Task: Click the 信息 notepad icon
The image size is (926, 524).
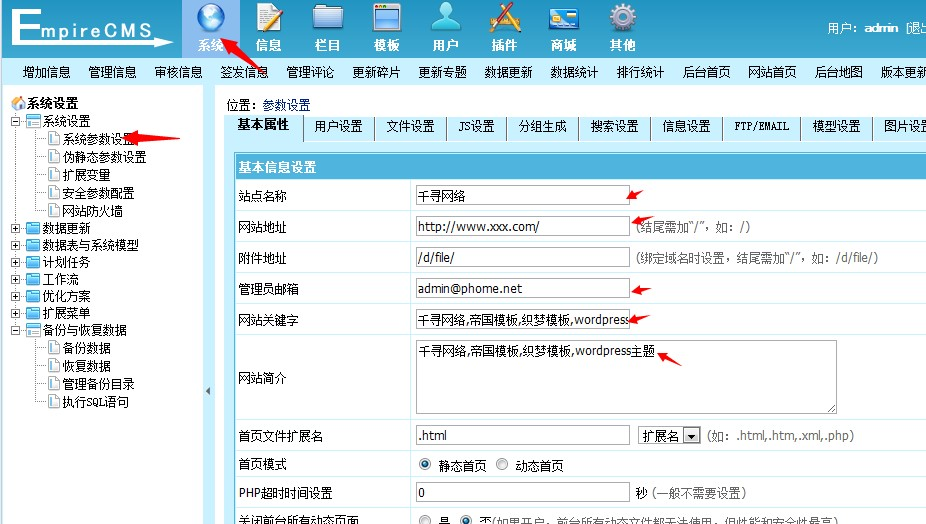Action: coord(269,20)
